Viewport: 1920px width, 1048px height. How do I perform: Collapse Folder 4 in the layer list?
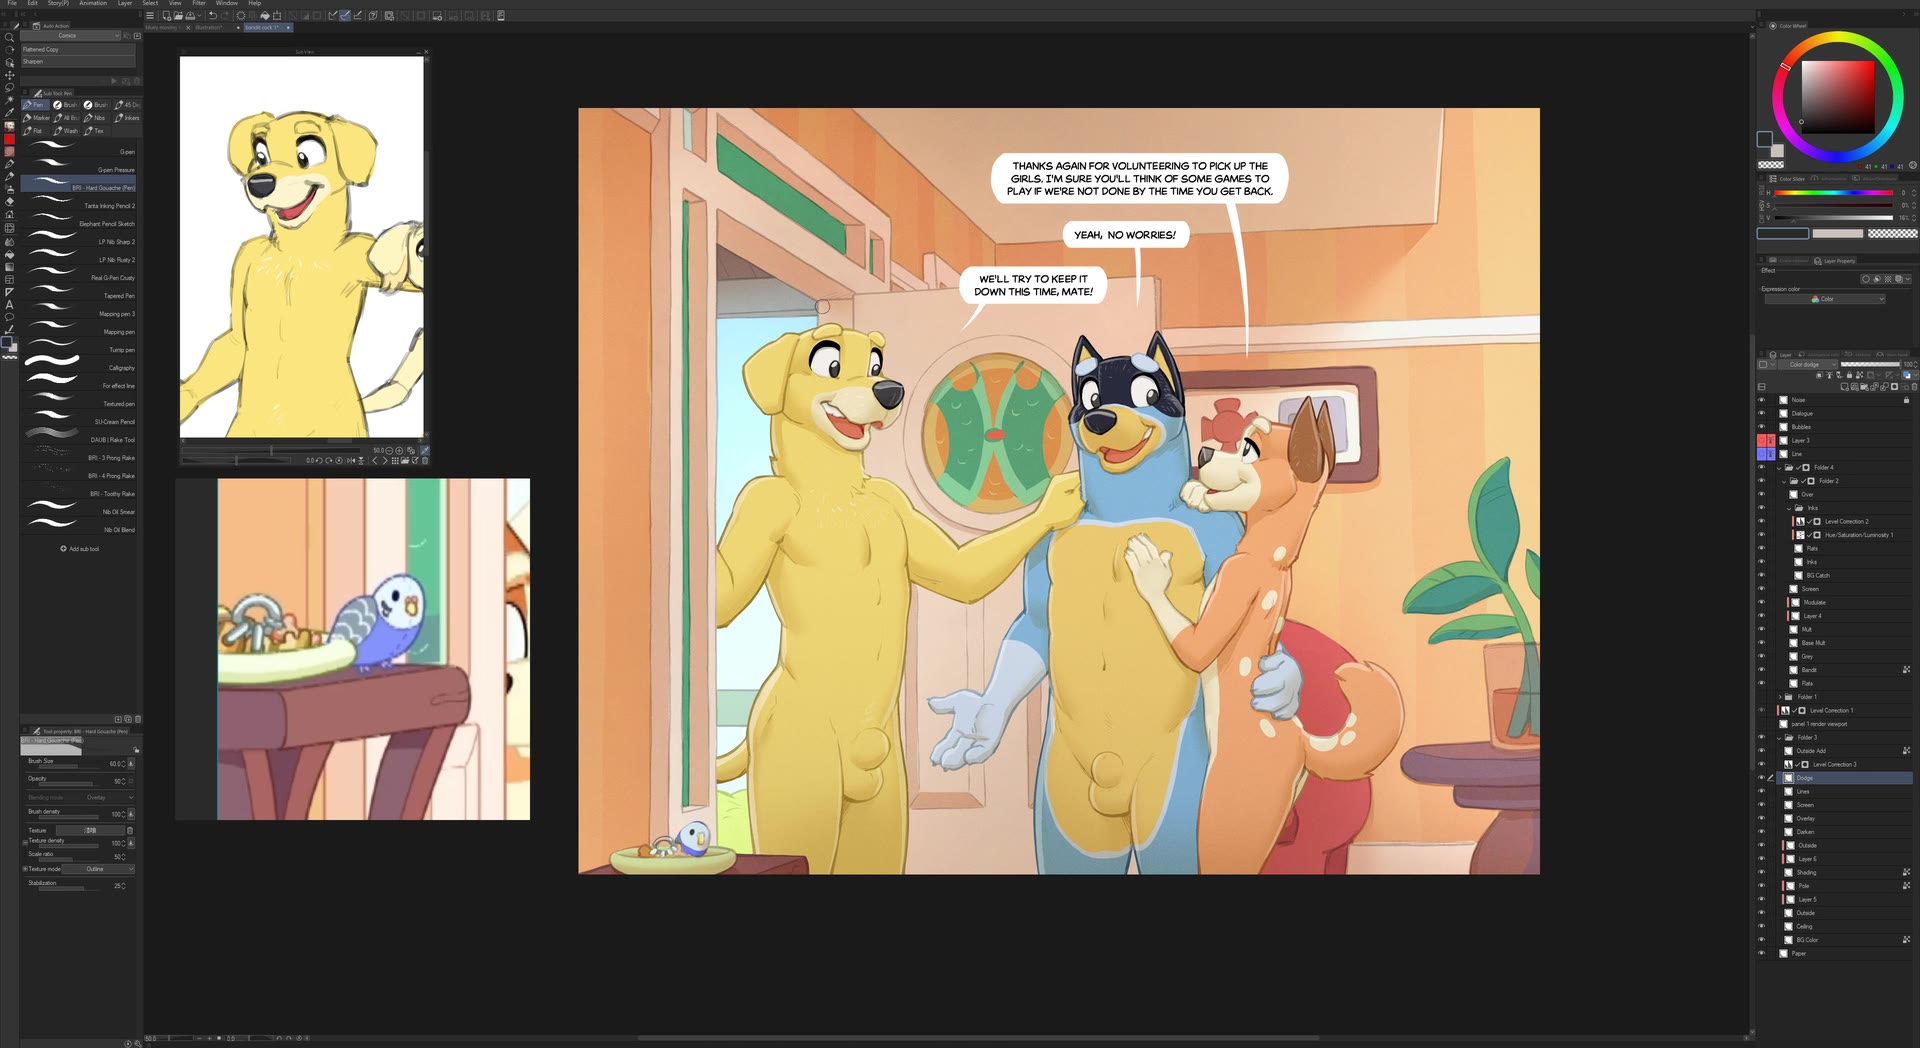pyautogui.click(x=1779, y=467)
